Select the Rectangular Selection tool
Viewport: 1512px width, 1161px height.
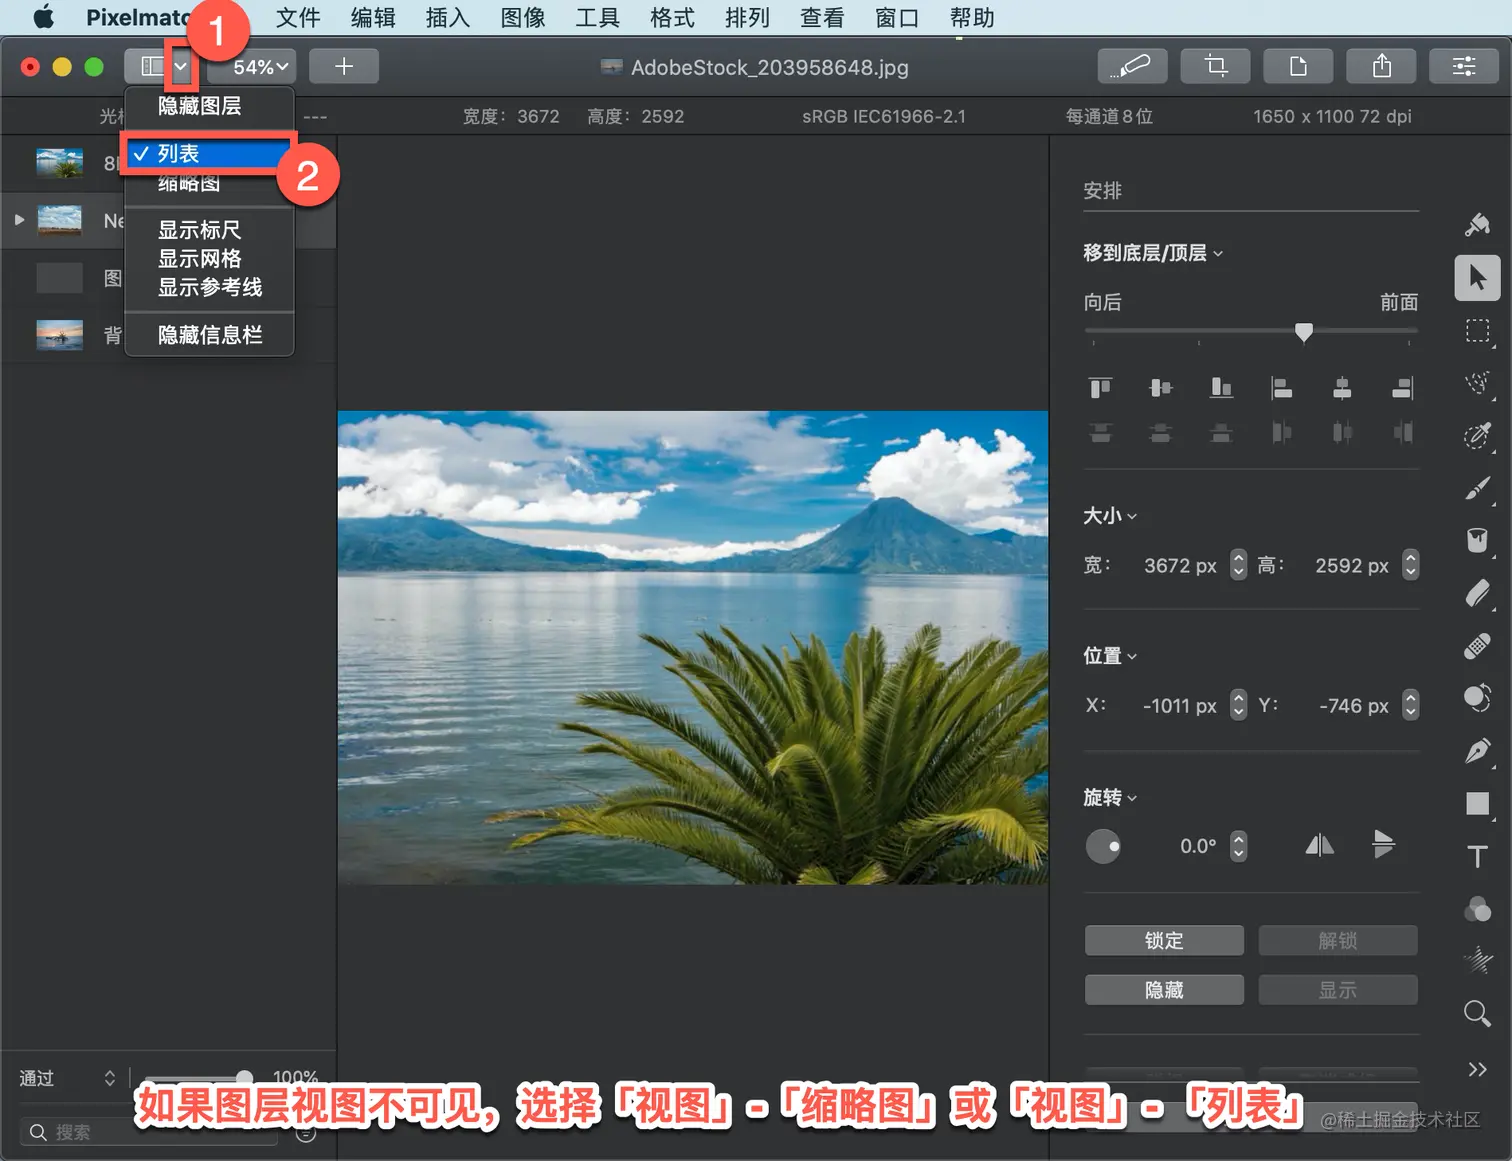[1477, 331]
